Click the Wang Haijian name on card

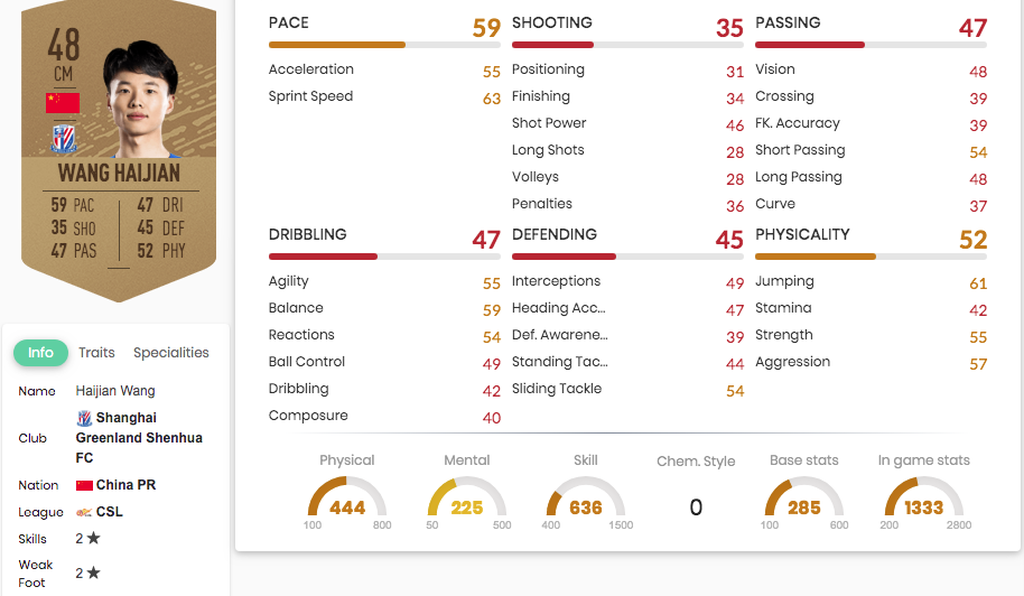(x=119, y=173)
